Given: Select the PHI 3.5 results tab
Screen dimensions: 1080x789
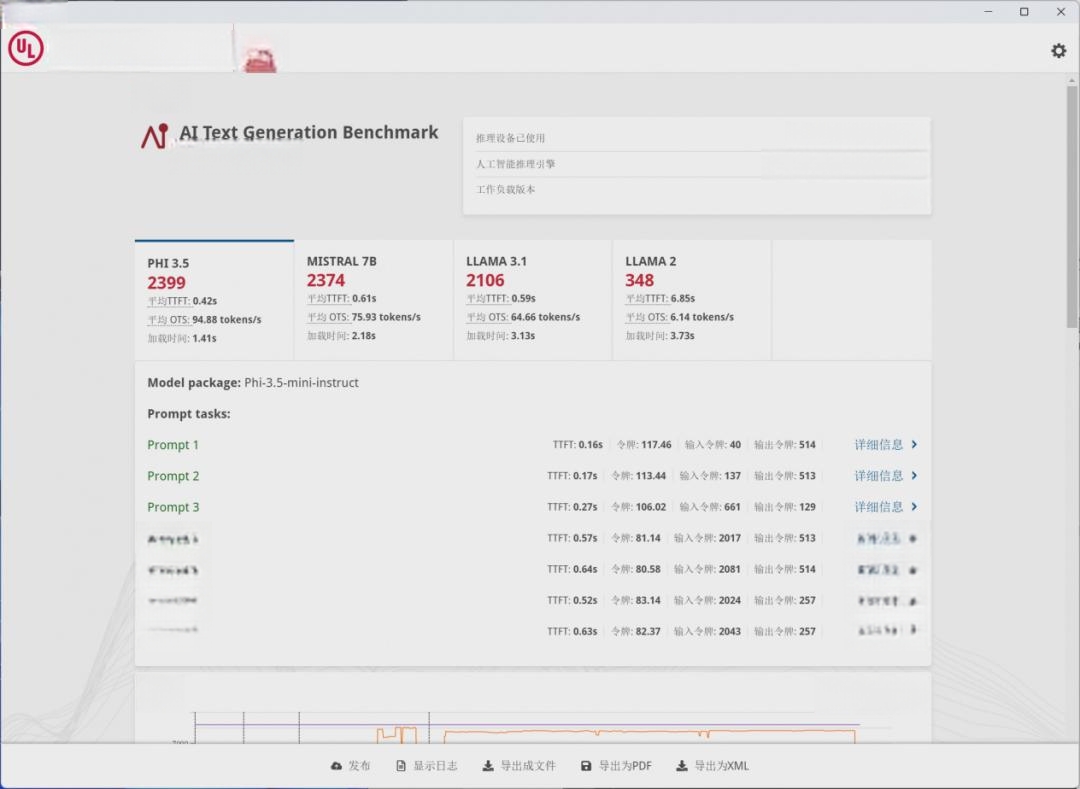Looking at the screenshot, I should [214, 299].
